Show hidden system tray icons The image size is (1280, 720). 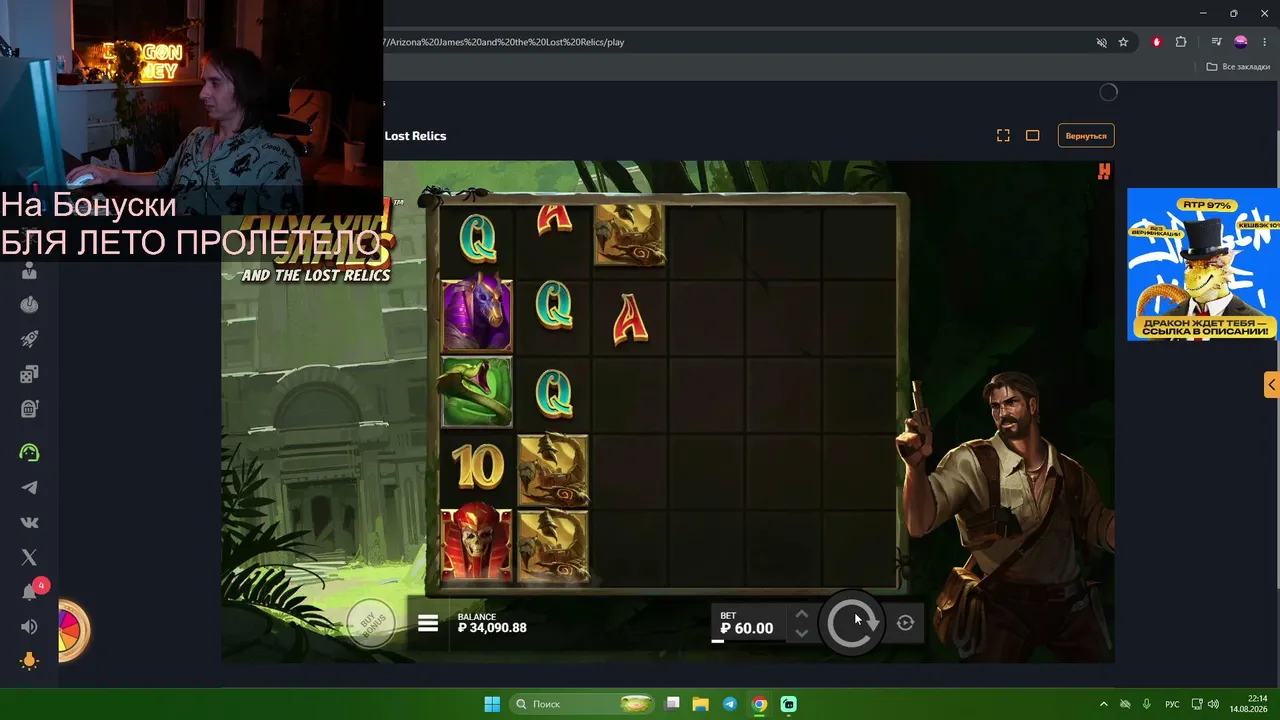point(1104,704)
